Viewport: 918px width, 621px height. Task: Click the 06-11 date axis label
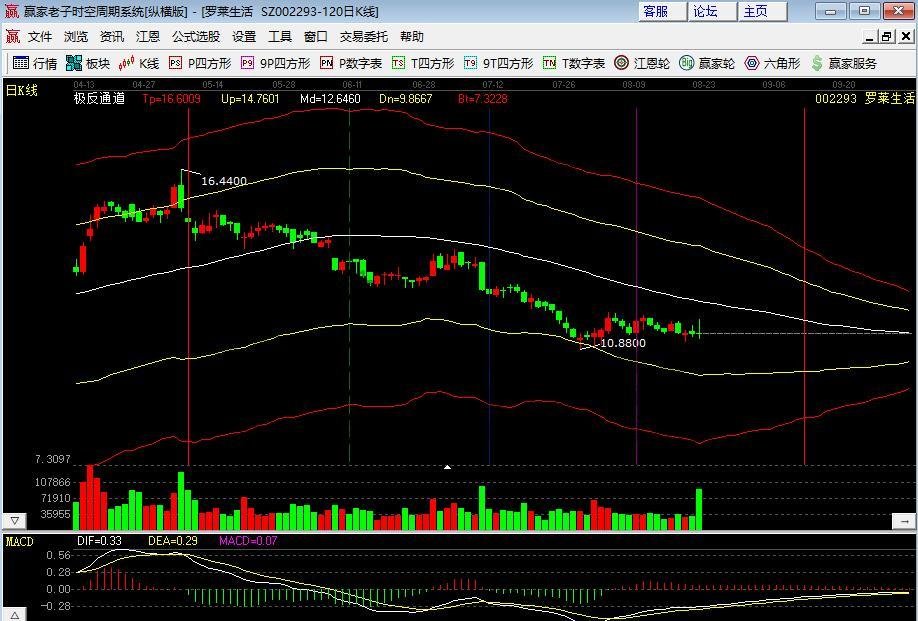tap(352, 85)
